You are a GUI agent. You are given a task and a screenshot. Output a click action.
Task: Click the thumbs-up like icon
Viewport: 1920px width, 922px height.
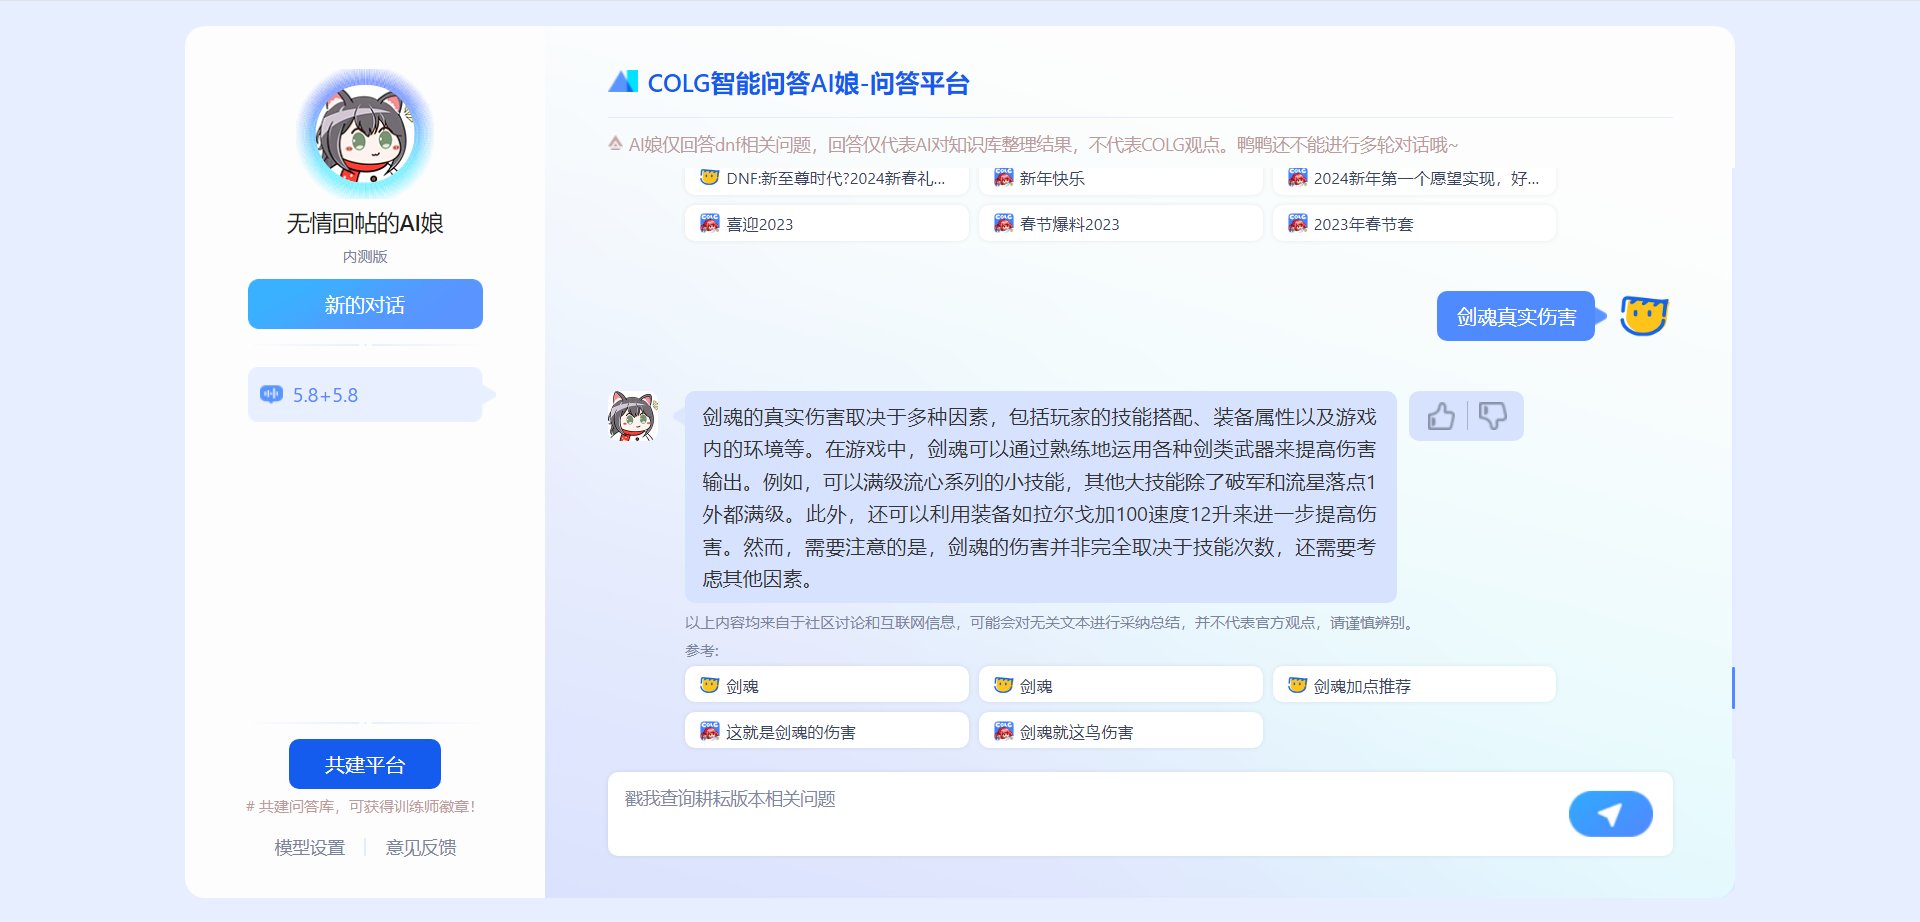pos(1441,416)
